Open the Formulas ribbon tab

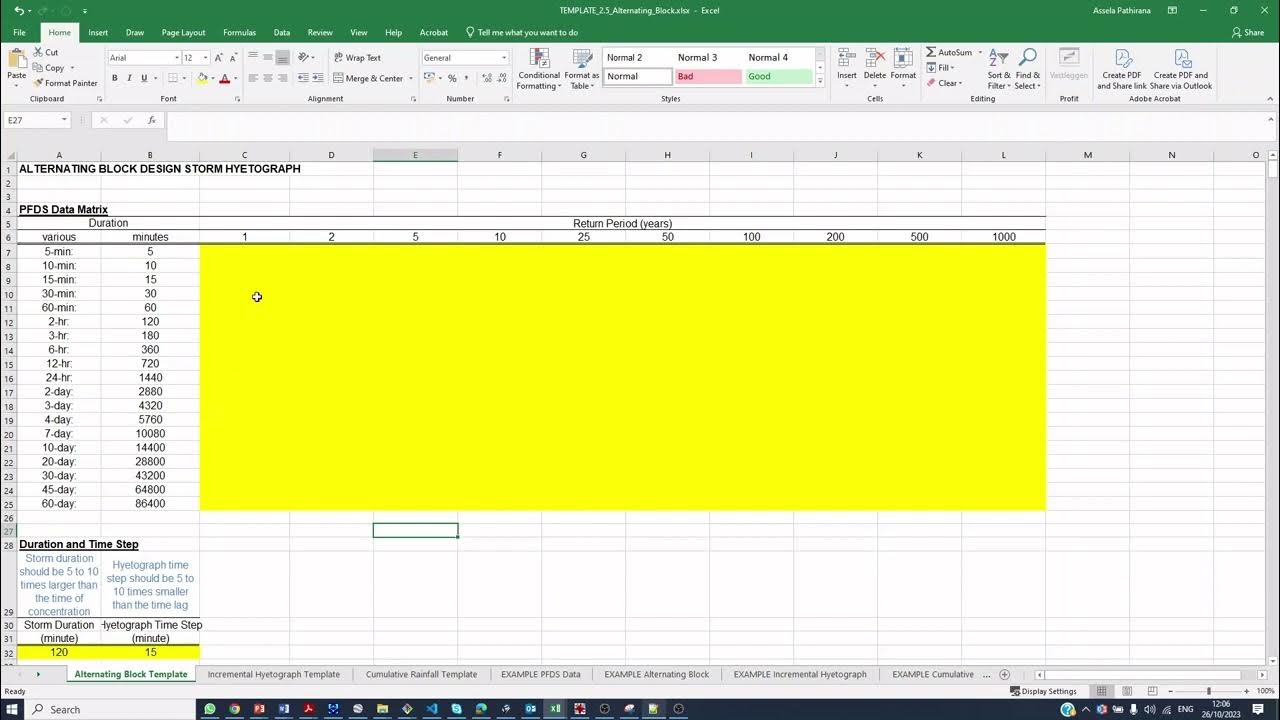pos(239,32)
